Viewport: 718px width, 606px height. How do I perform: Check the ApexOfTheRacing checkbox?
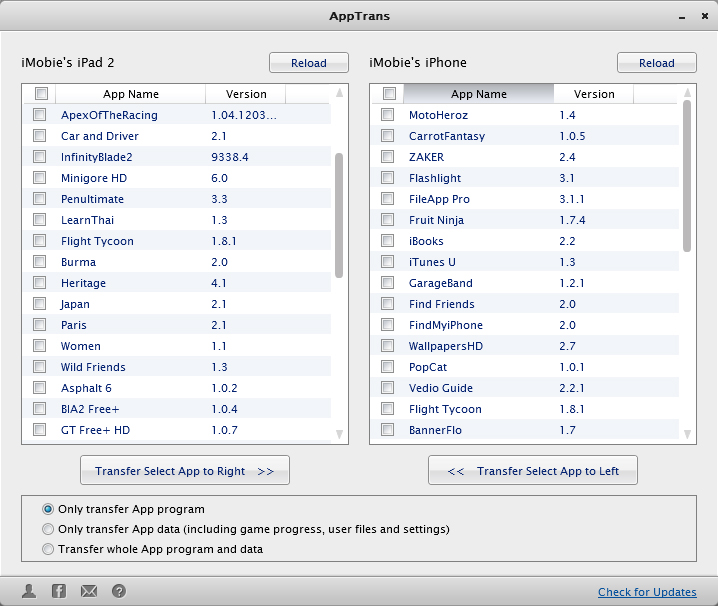click(x=39, y=115)
